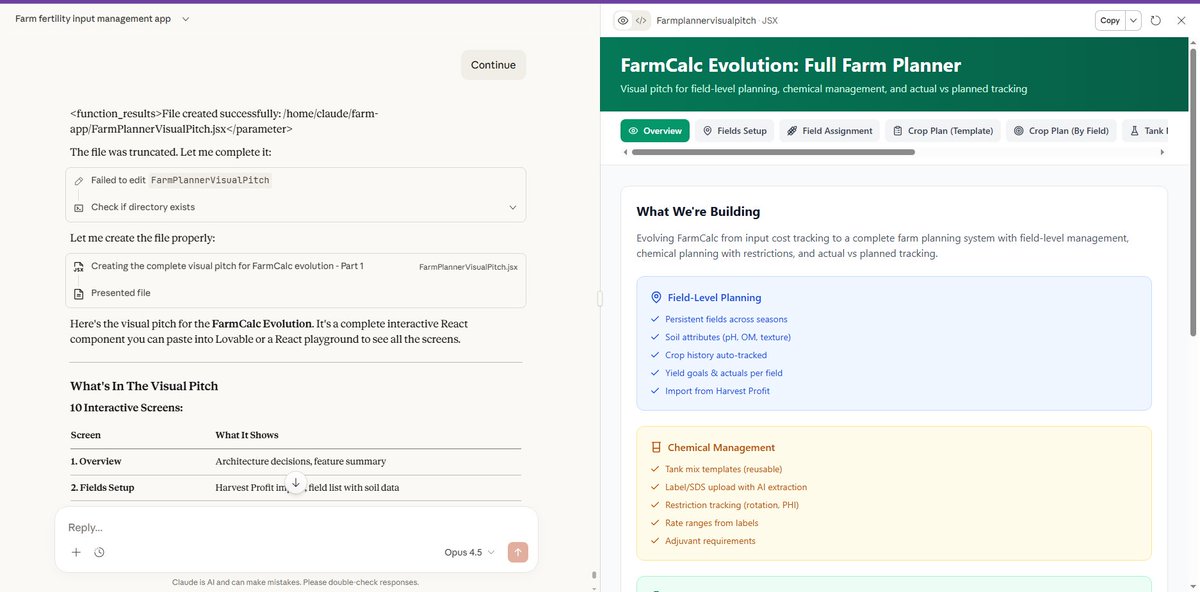Screen dimensions: 1200x592
Task: Open the Opus 4.5 model selector
Action: pos(469,552)
